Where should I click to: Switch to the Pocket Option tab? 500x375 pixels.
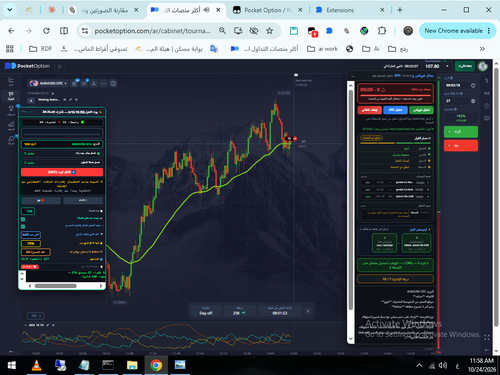(268, 10)
